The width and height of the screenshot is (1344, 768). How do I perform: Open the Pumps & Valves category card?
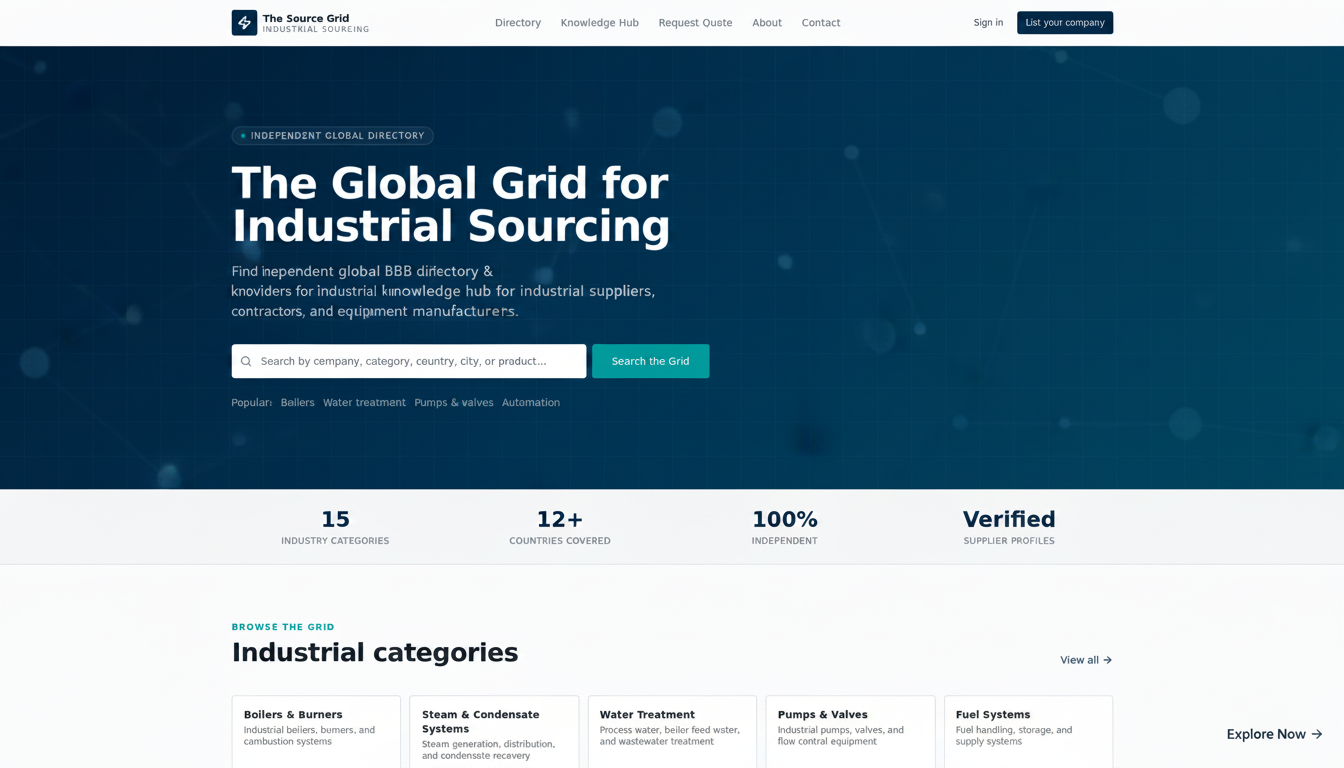tap(850, 732)
